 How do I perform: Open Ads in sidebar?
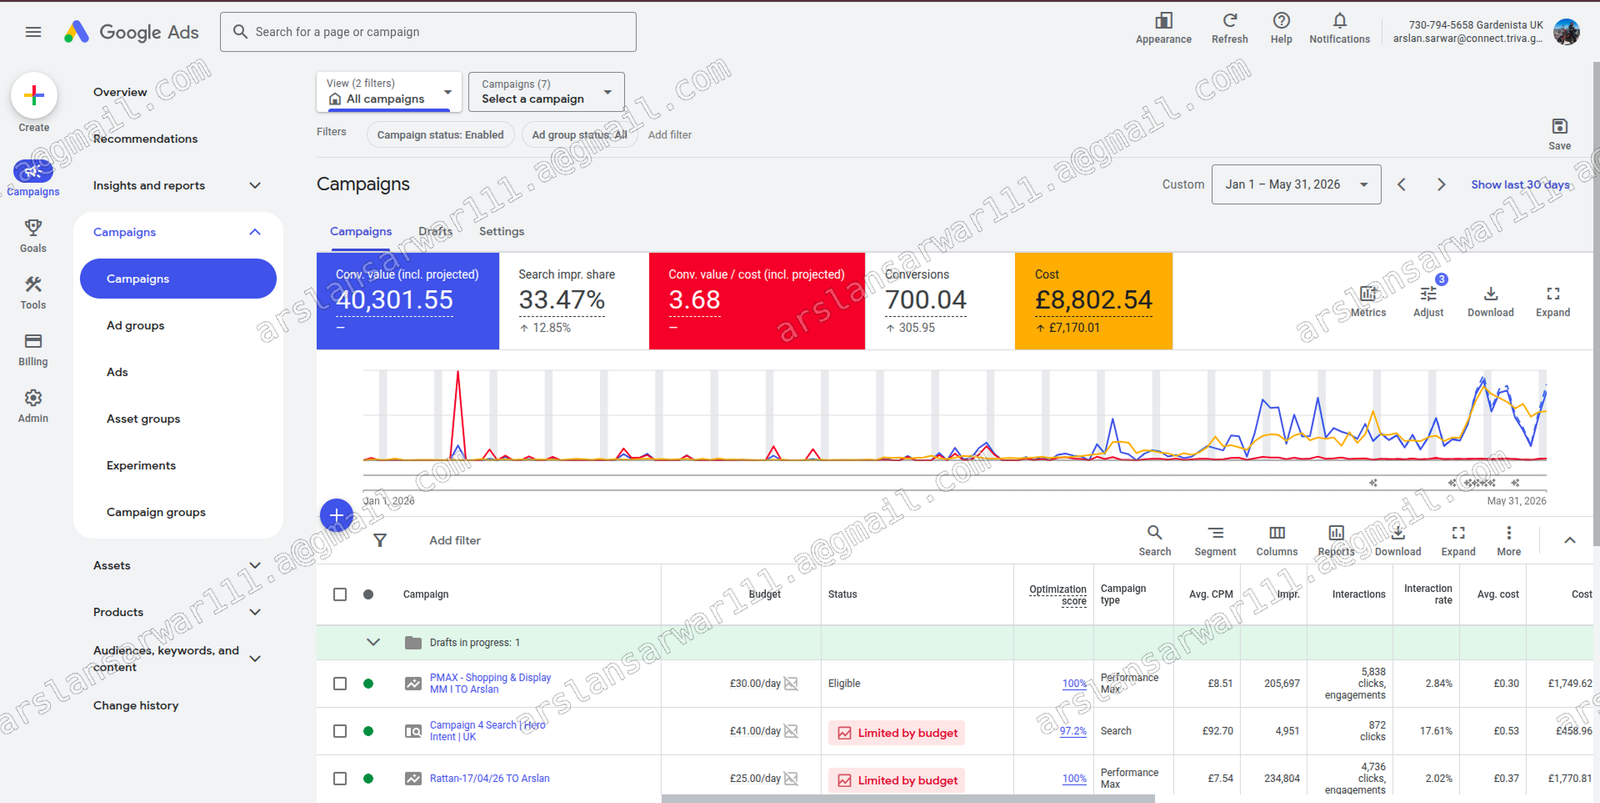pyautogui.click(x=117, y=372)
